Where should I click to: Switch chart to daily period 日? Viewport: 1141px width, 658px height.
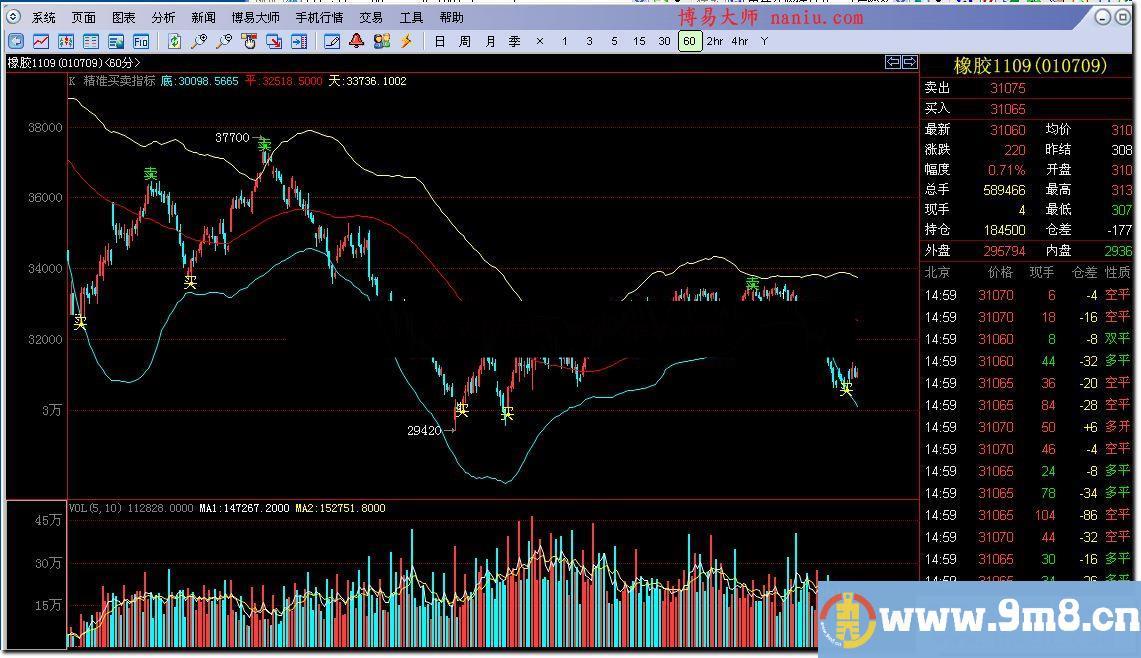coord(440,41)
